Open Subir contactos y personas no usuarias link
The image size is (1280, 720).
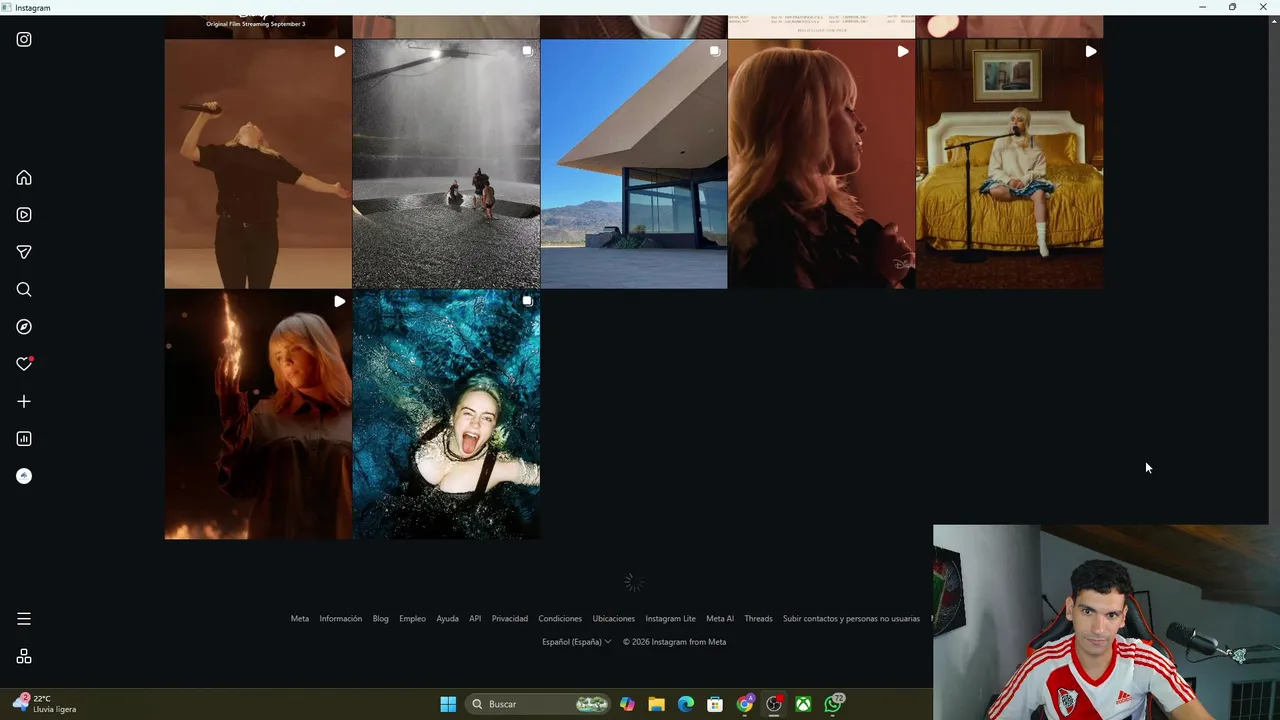[x=851, y=619]
